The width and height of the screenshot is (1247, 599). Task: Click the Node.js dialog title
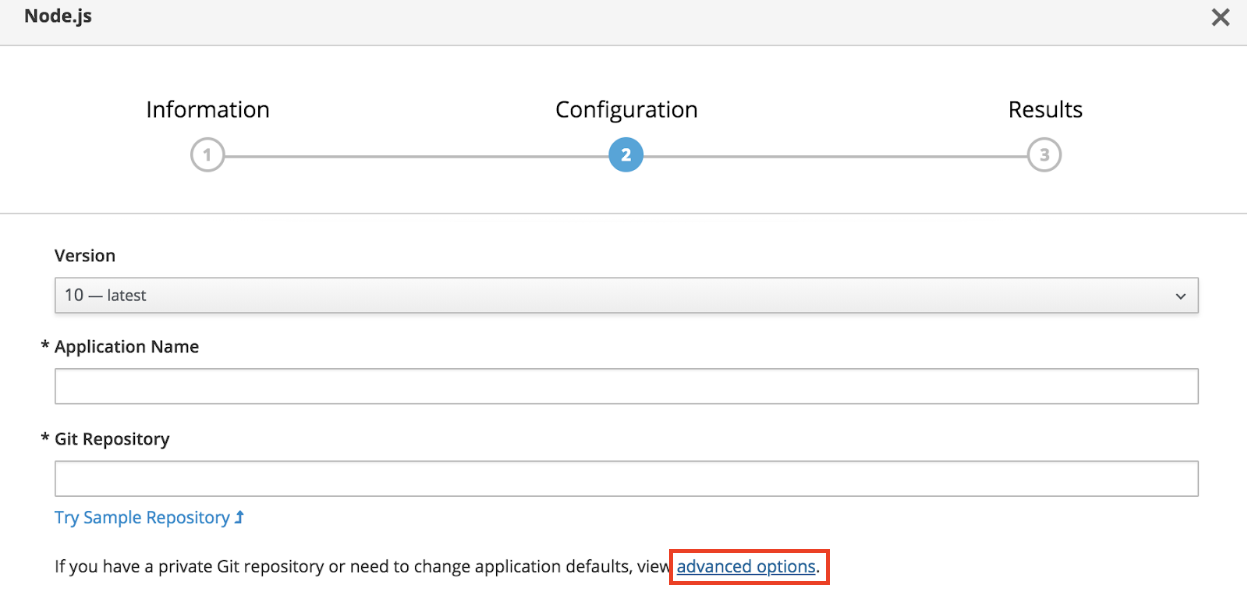pos(58,16)
